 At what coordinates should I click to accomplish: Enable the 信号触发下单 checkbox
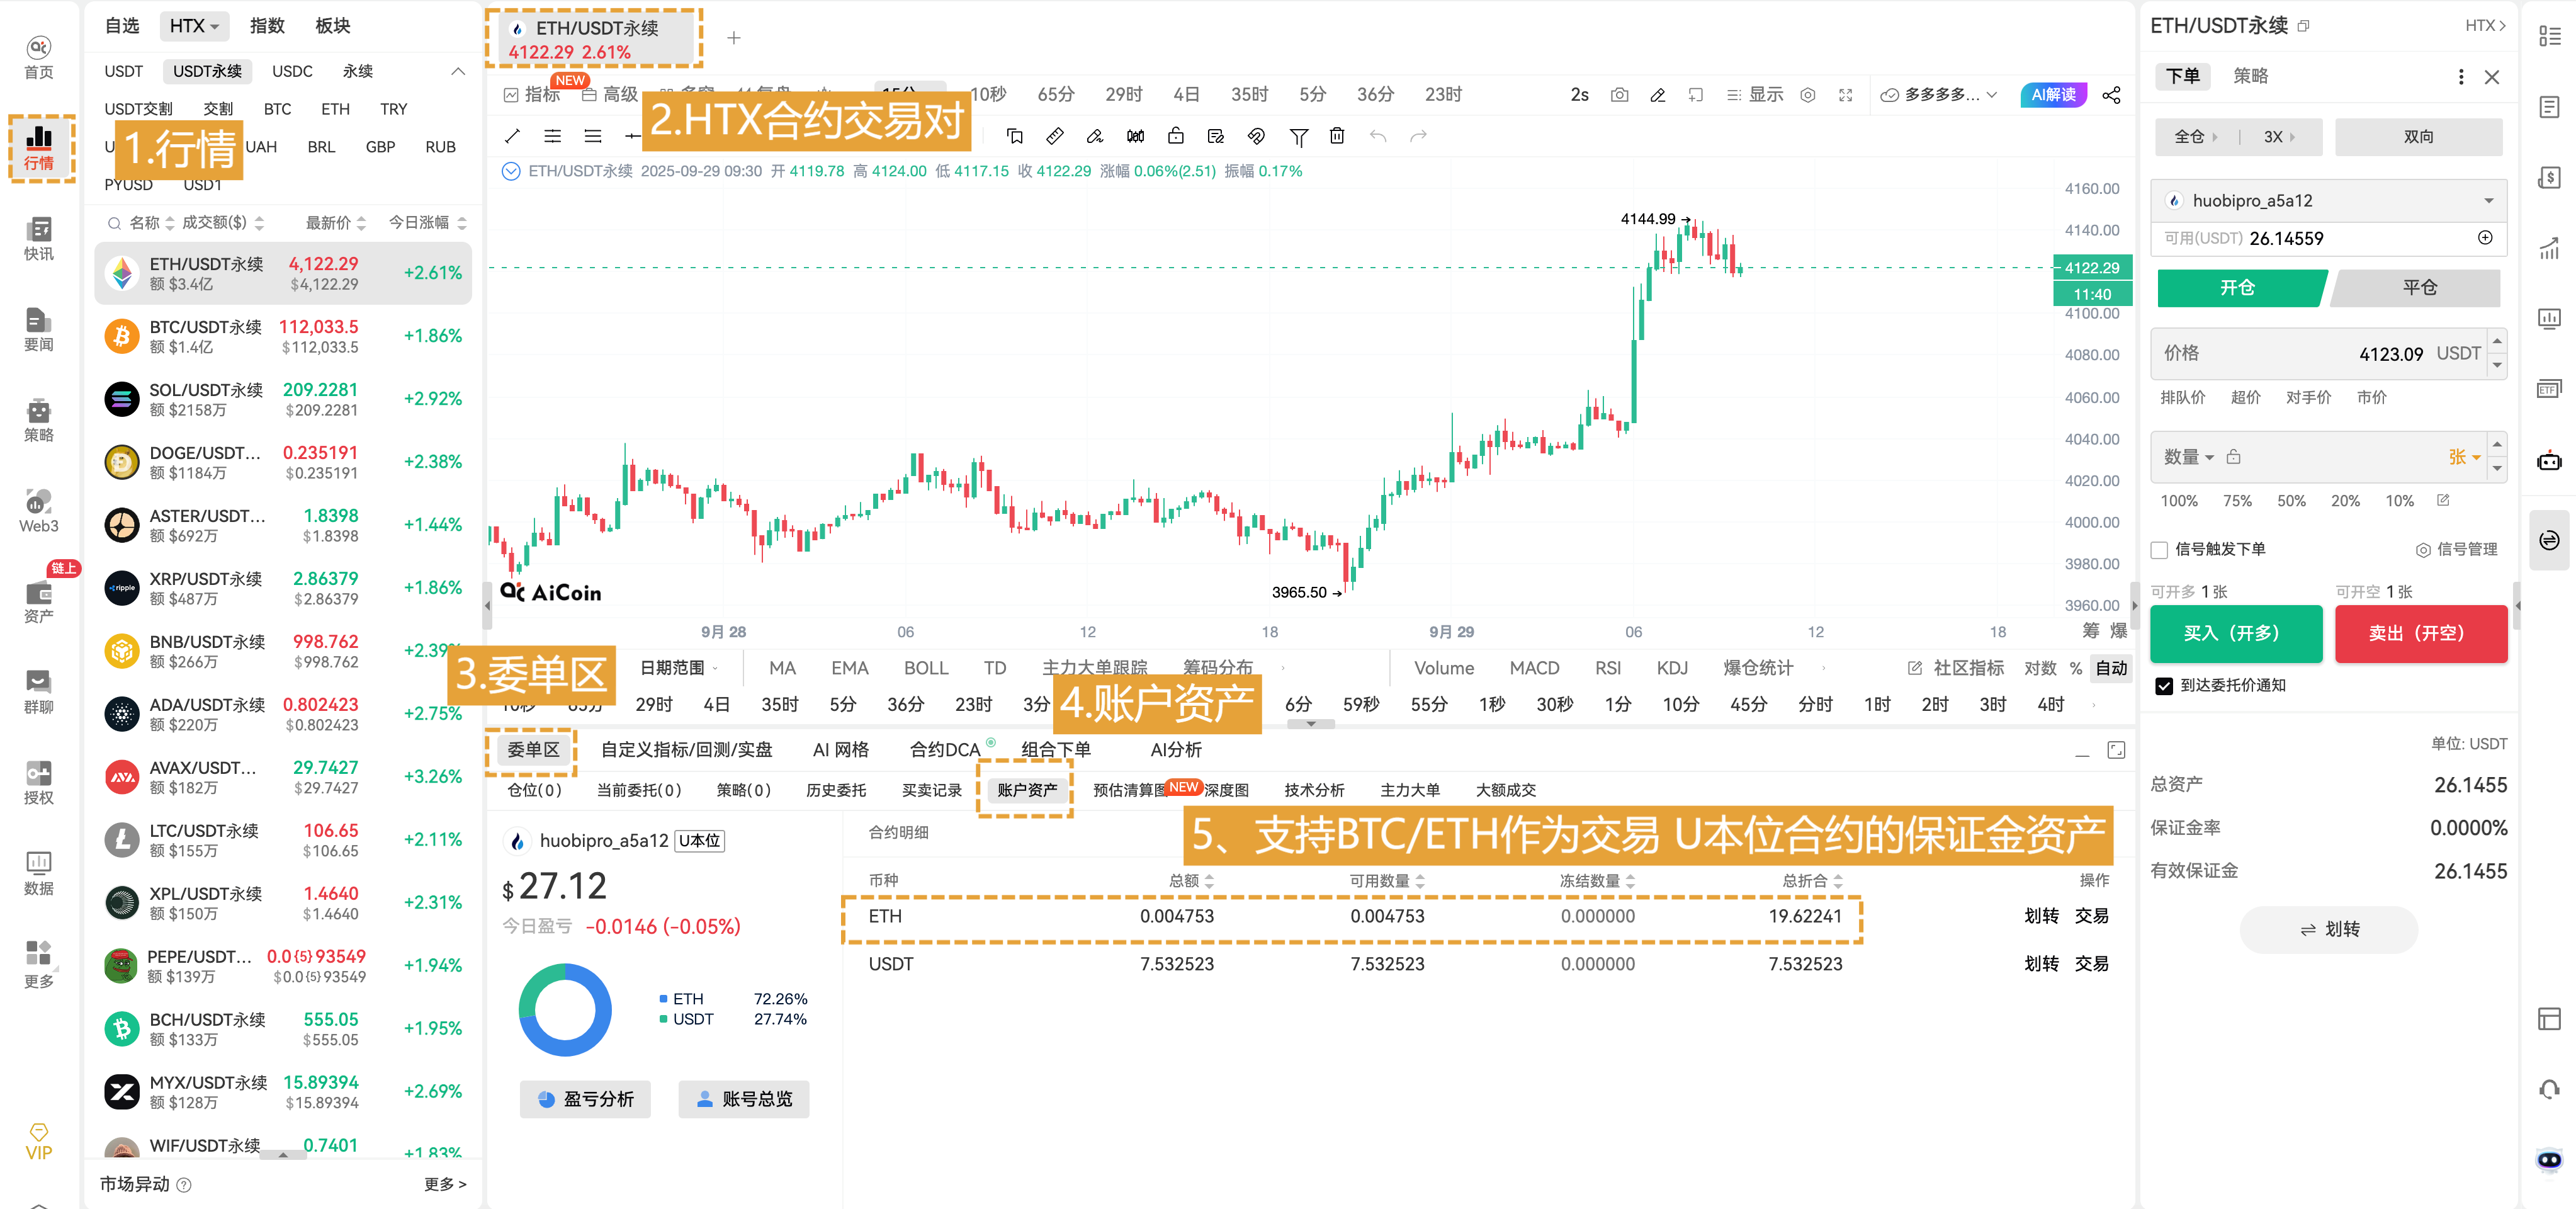pyautogui.click(x=2159, y=550)
